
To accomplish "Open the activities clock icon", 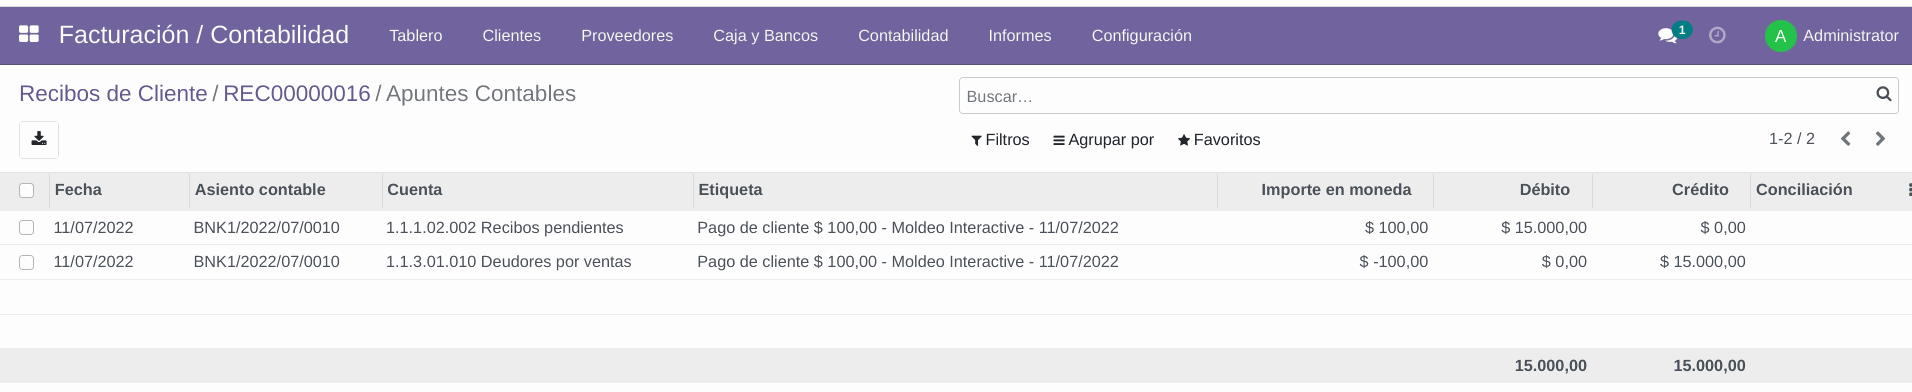I will click(x=1717, y=36).
